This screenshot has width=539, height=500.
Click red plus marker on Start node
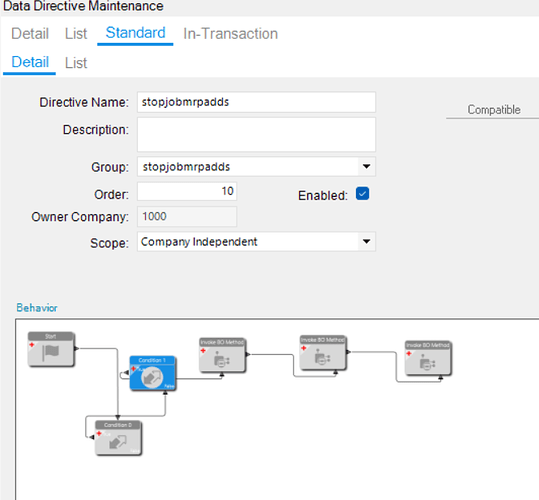tap(32, 345)
